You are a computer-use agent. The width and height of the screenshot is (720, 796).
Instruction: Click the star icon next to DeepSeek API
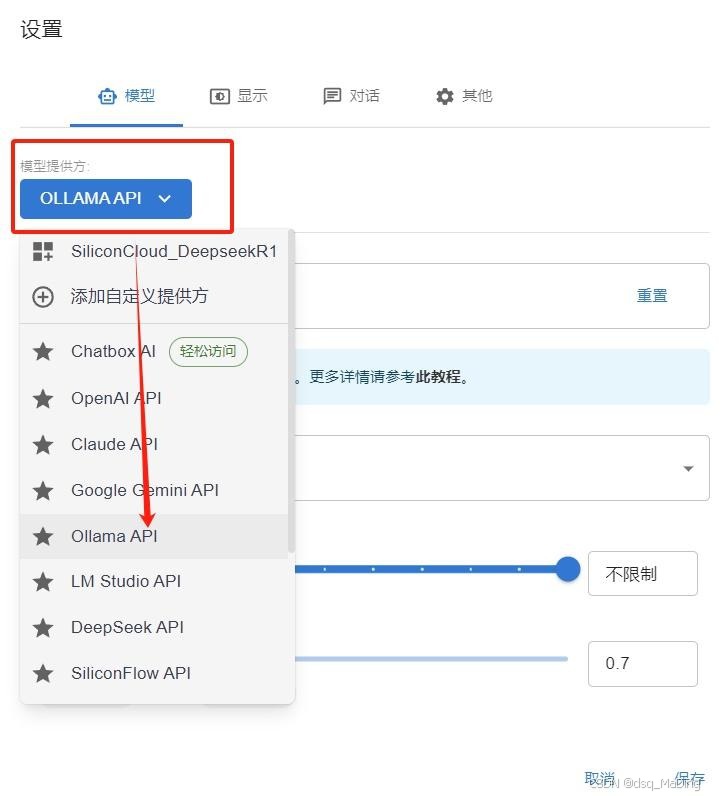[x=43, y=628]
